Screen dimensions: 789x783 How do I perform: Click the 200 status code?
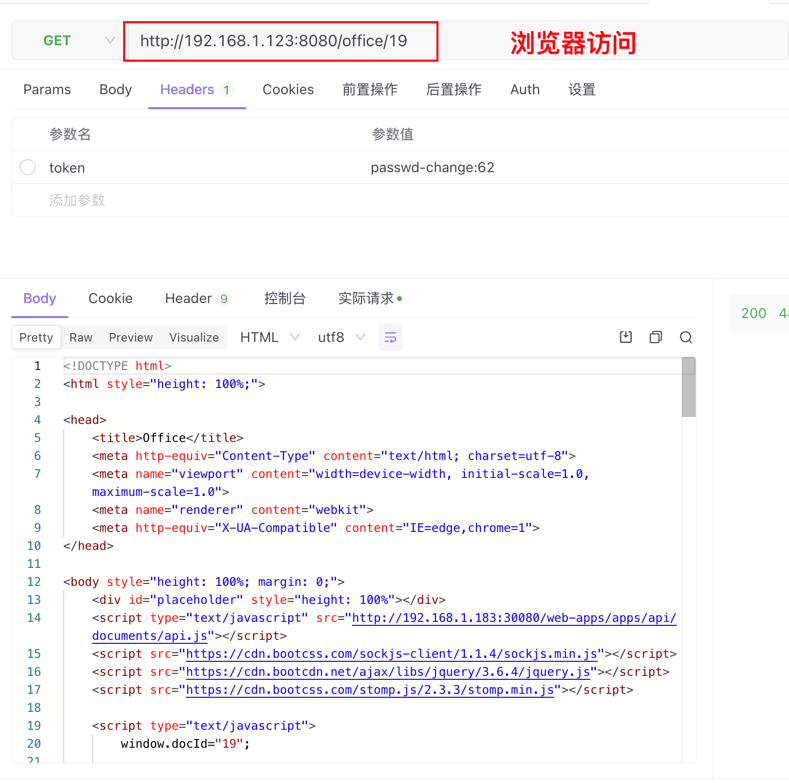(x=753, y=313)
